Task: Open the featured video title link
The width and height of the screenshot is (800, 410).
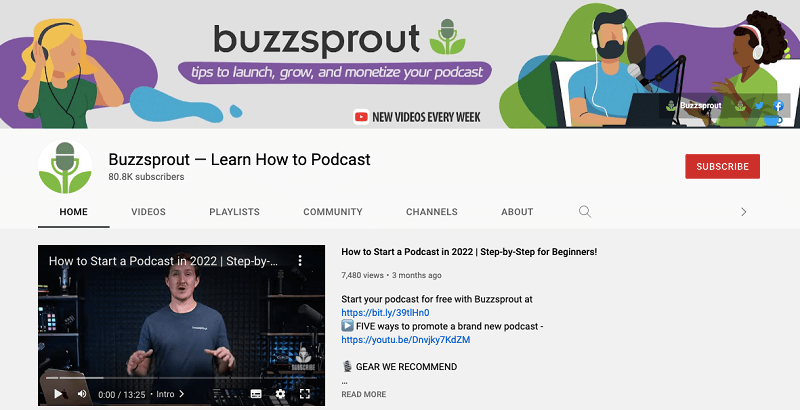Action: tap(469, 251)
